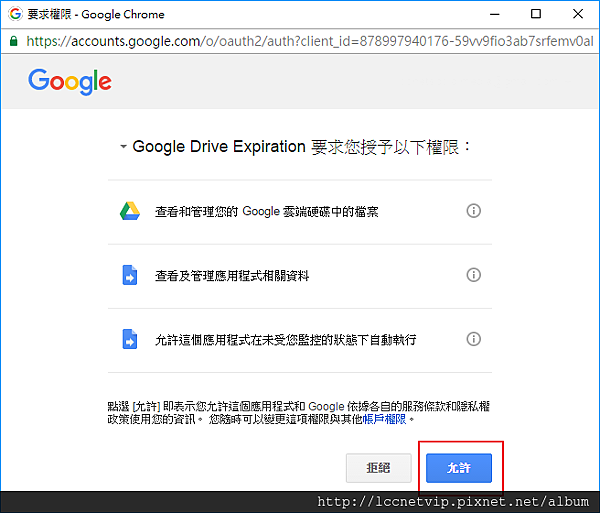The image size is (600, 513).
Task: Click the blue icon beside 允許這個應用程式 permission
Action: click(129, 339)
